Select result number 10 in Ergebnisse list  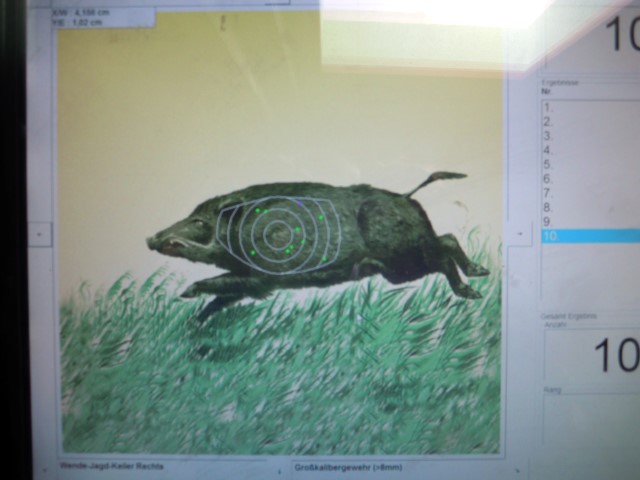590,236
